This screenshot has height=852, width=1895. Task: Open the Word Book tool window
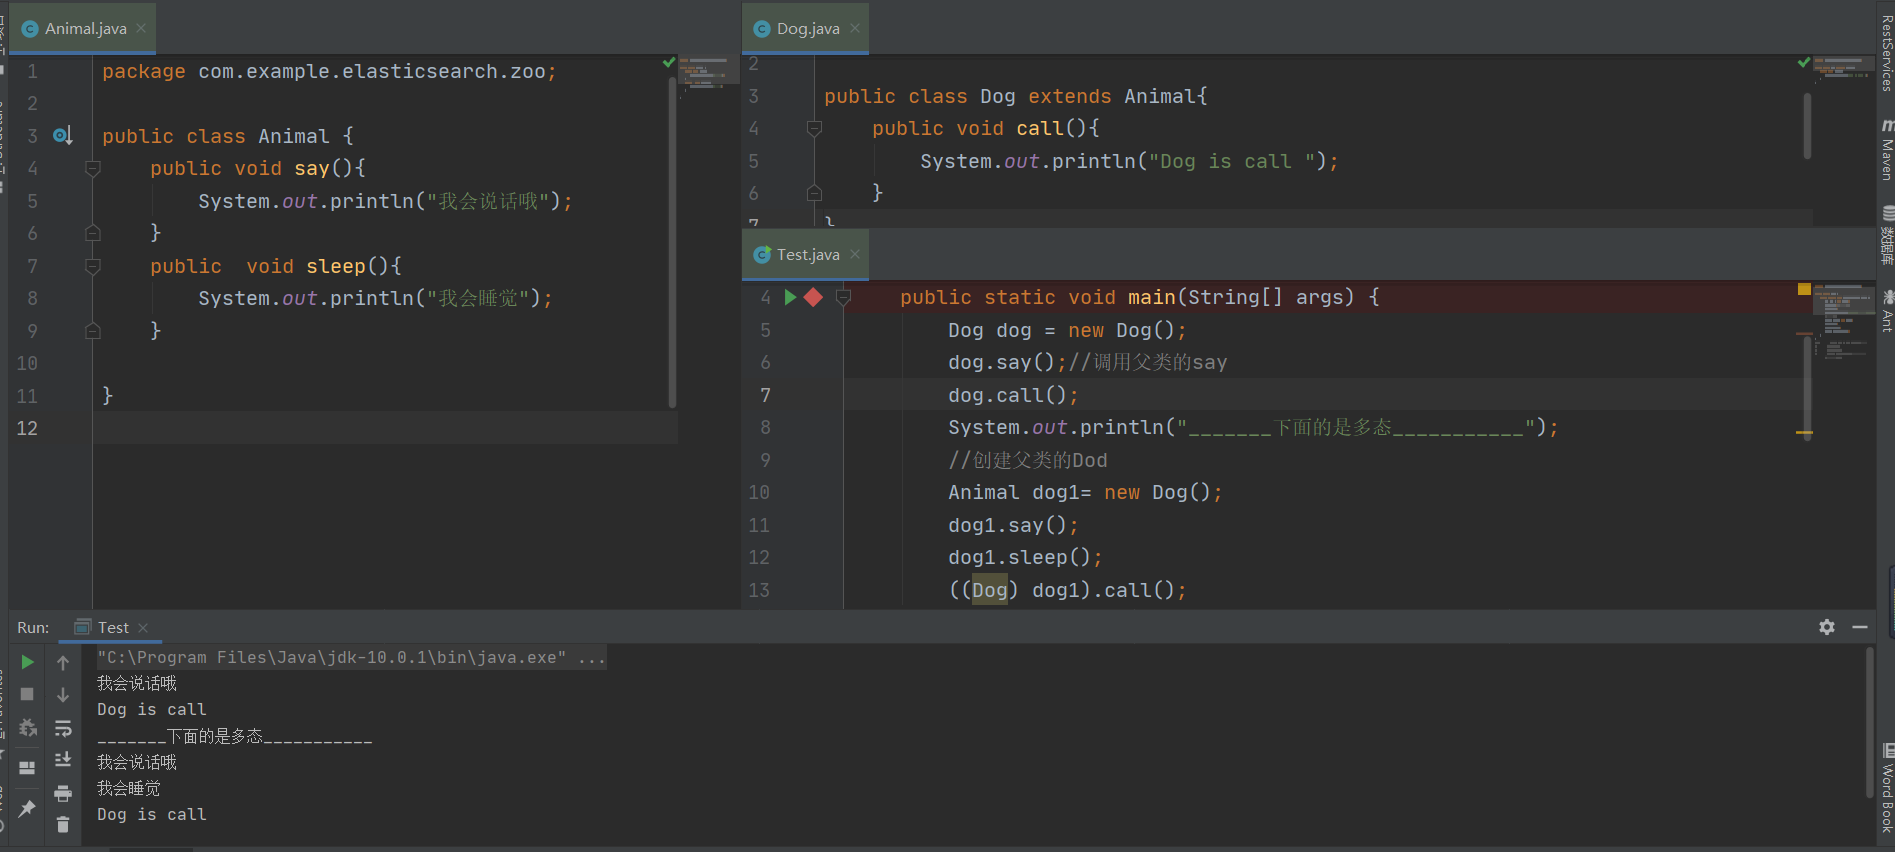tap(1886, 788)
